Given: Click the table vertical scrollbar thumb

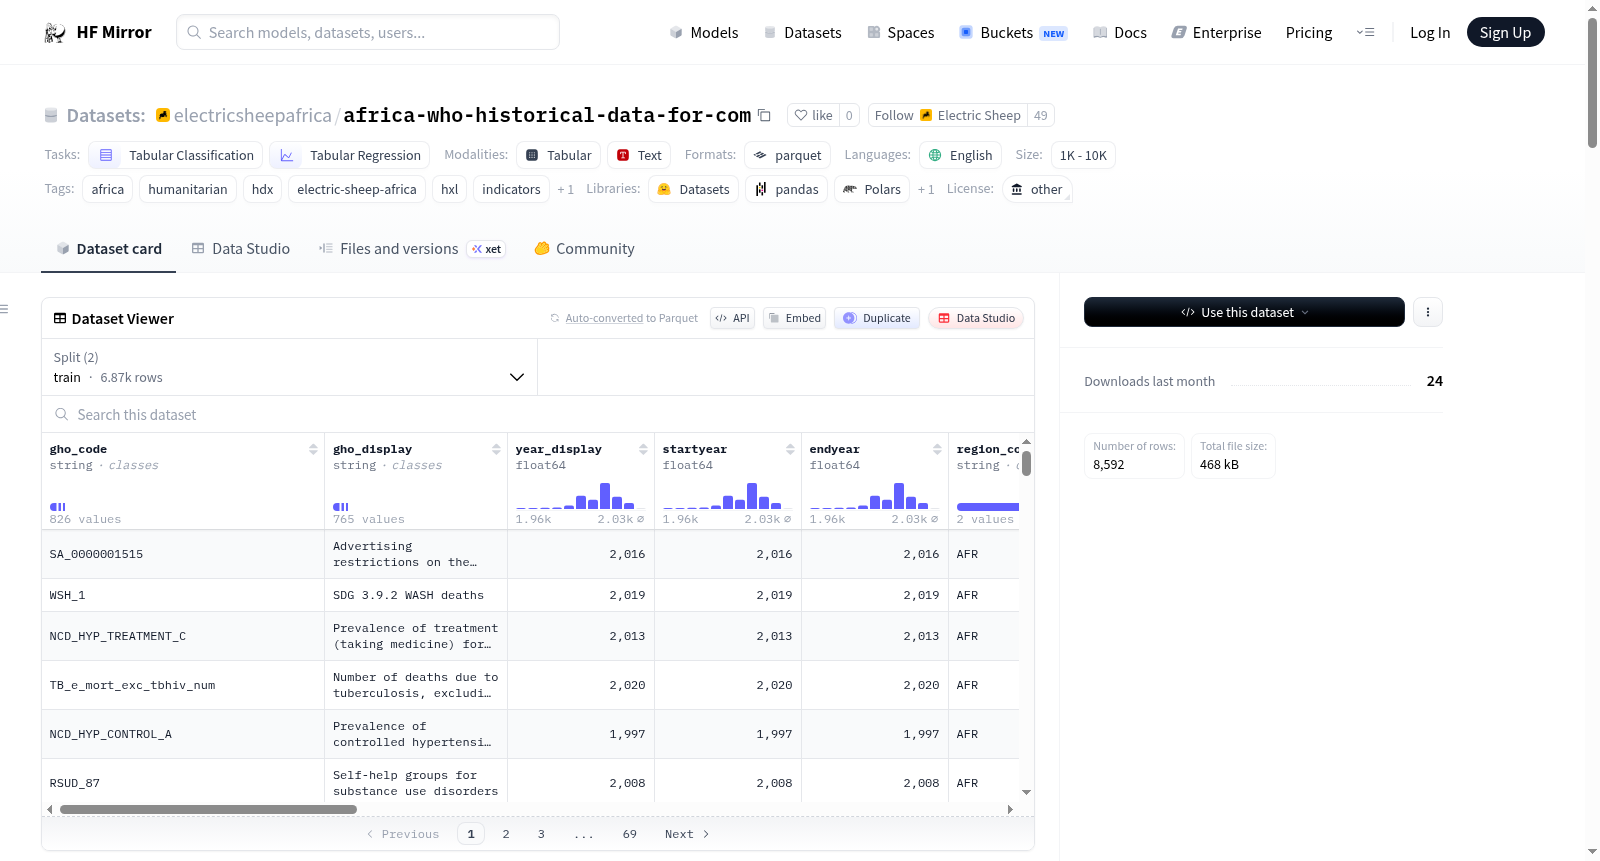Looking at the screenshot, I should tap(1026, 463).
